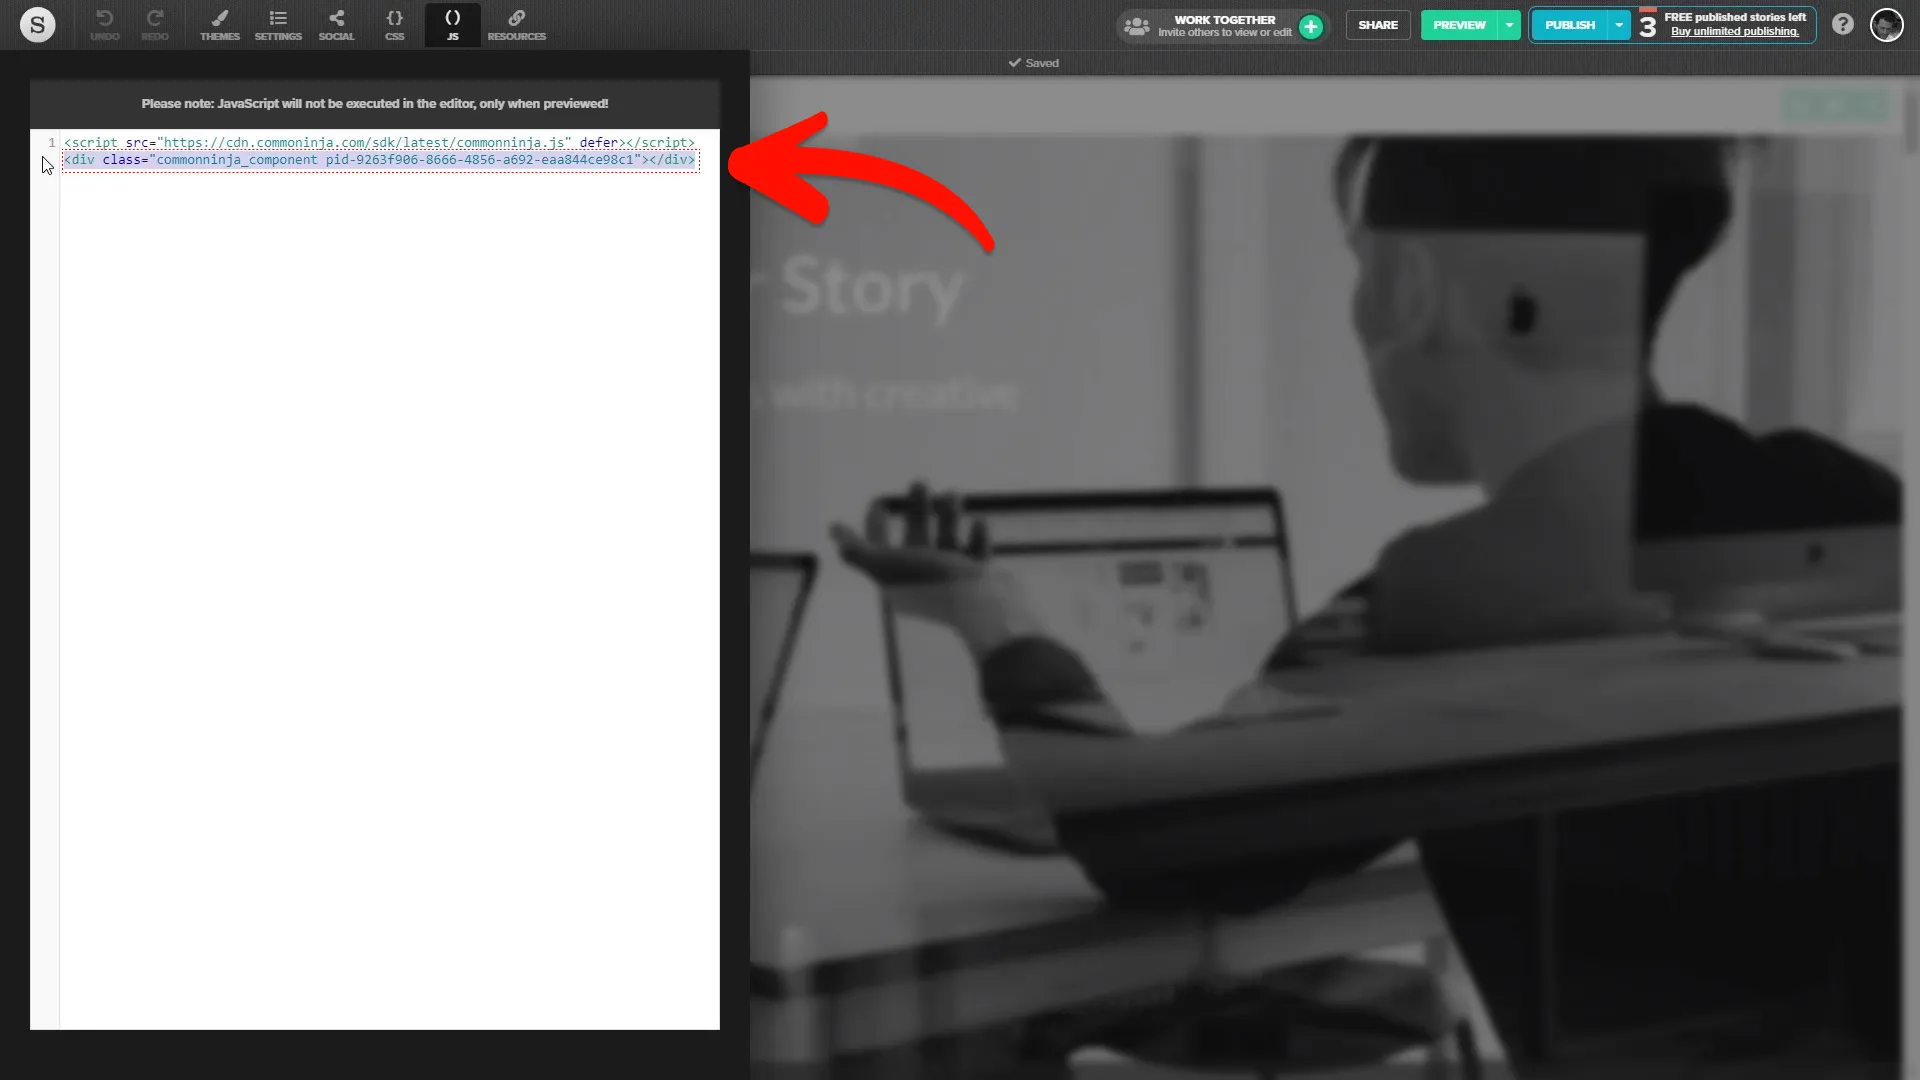Click line number 1 in gutter
Viewport: 1920px width, 1080px height.
(x=51, y=143)
